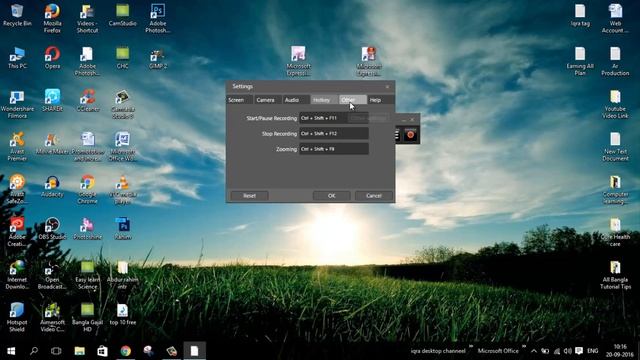The image size is (640, 360).
Task: Select the Google Chrome desktop icon
Action: pos(87,189)
